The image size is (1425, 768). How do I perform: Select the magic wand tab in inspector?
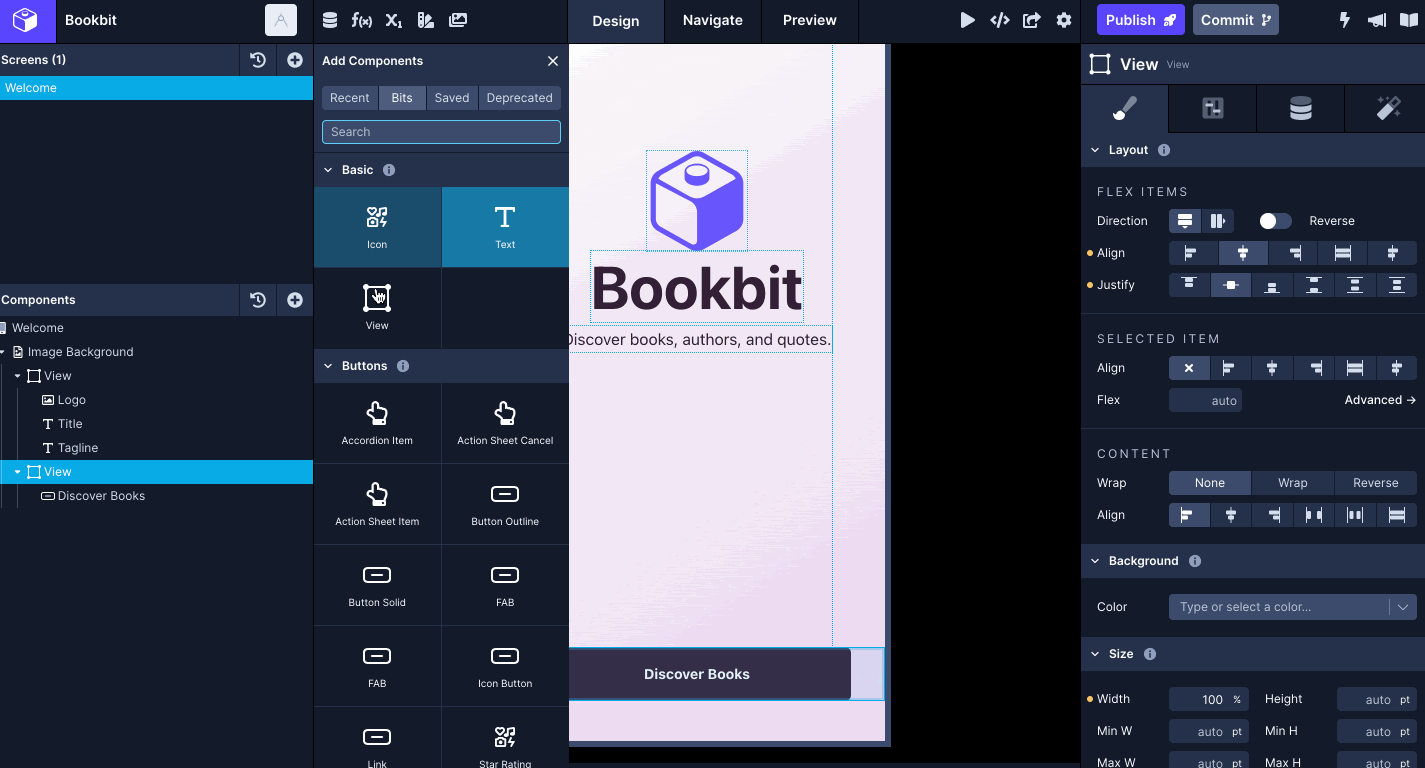point(1388,108)
